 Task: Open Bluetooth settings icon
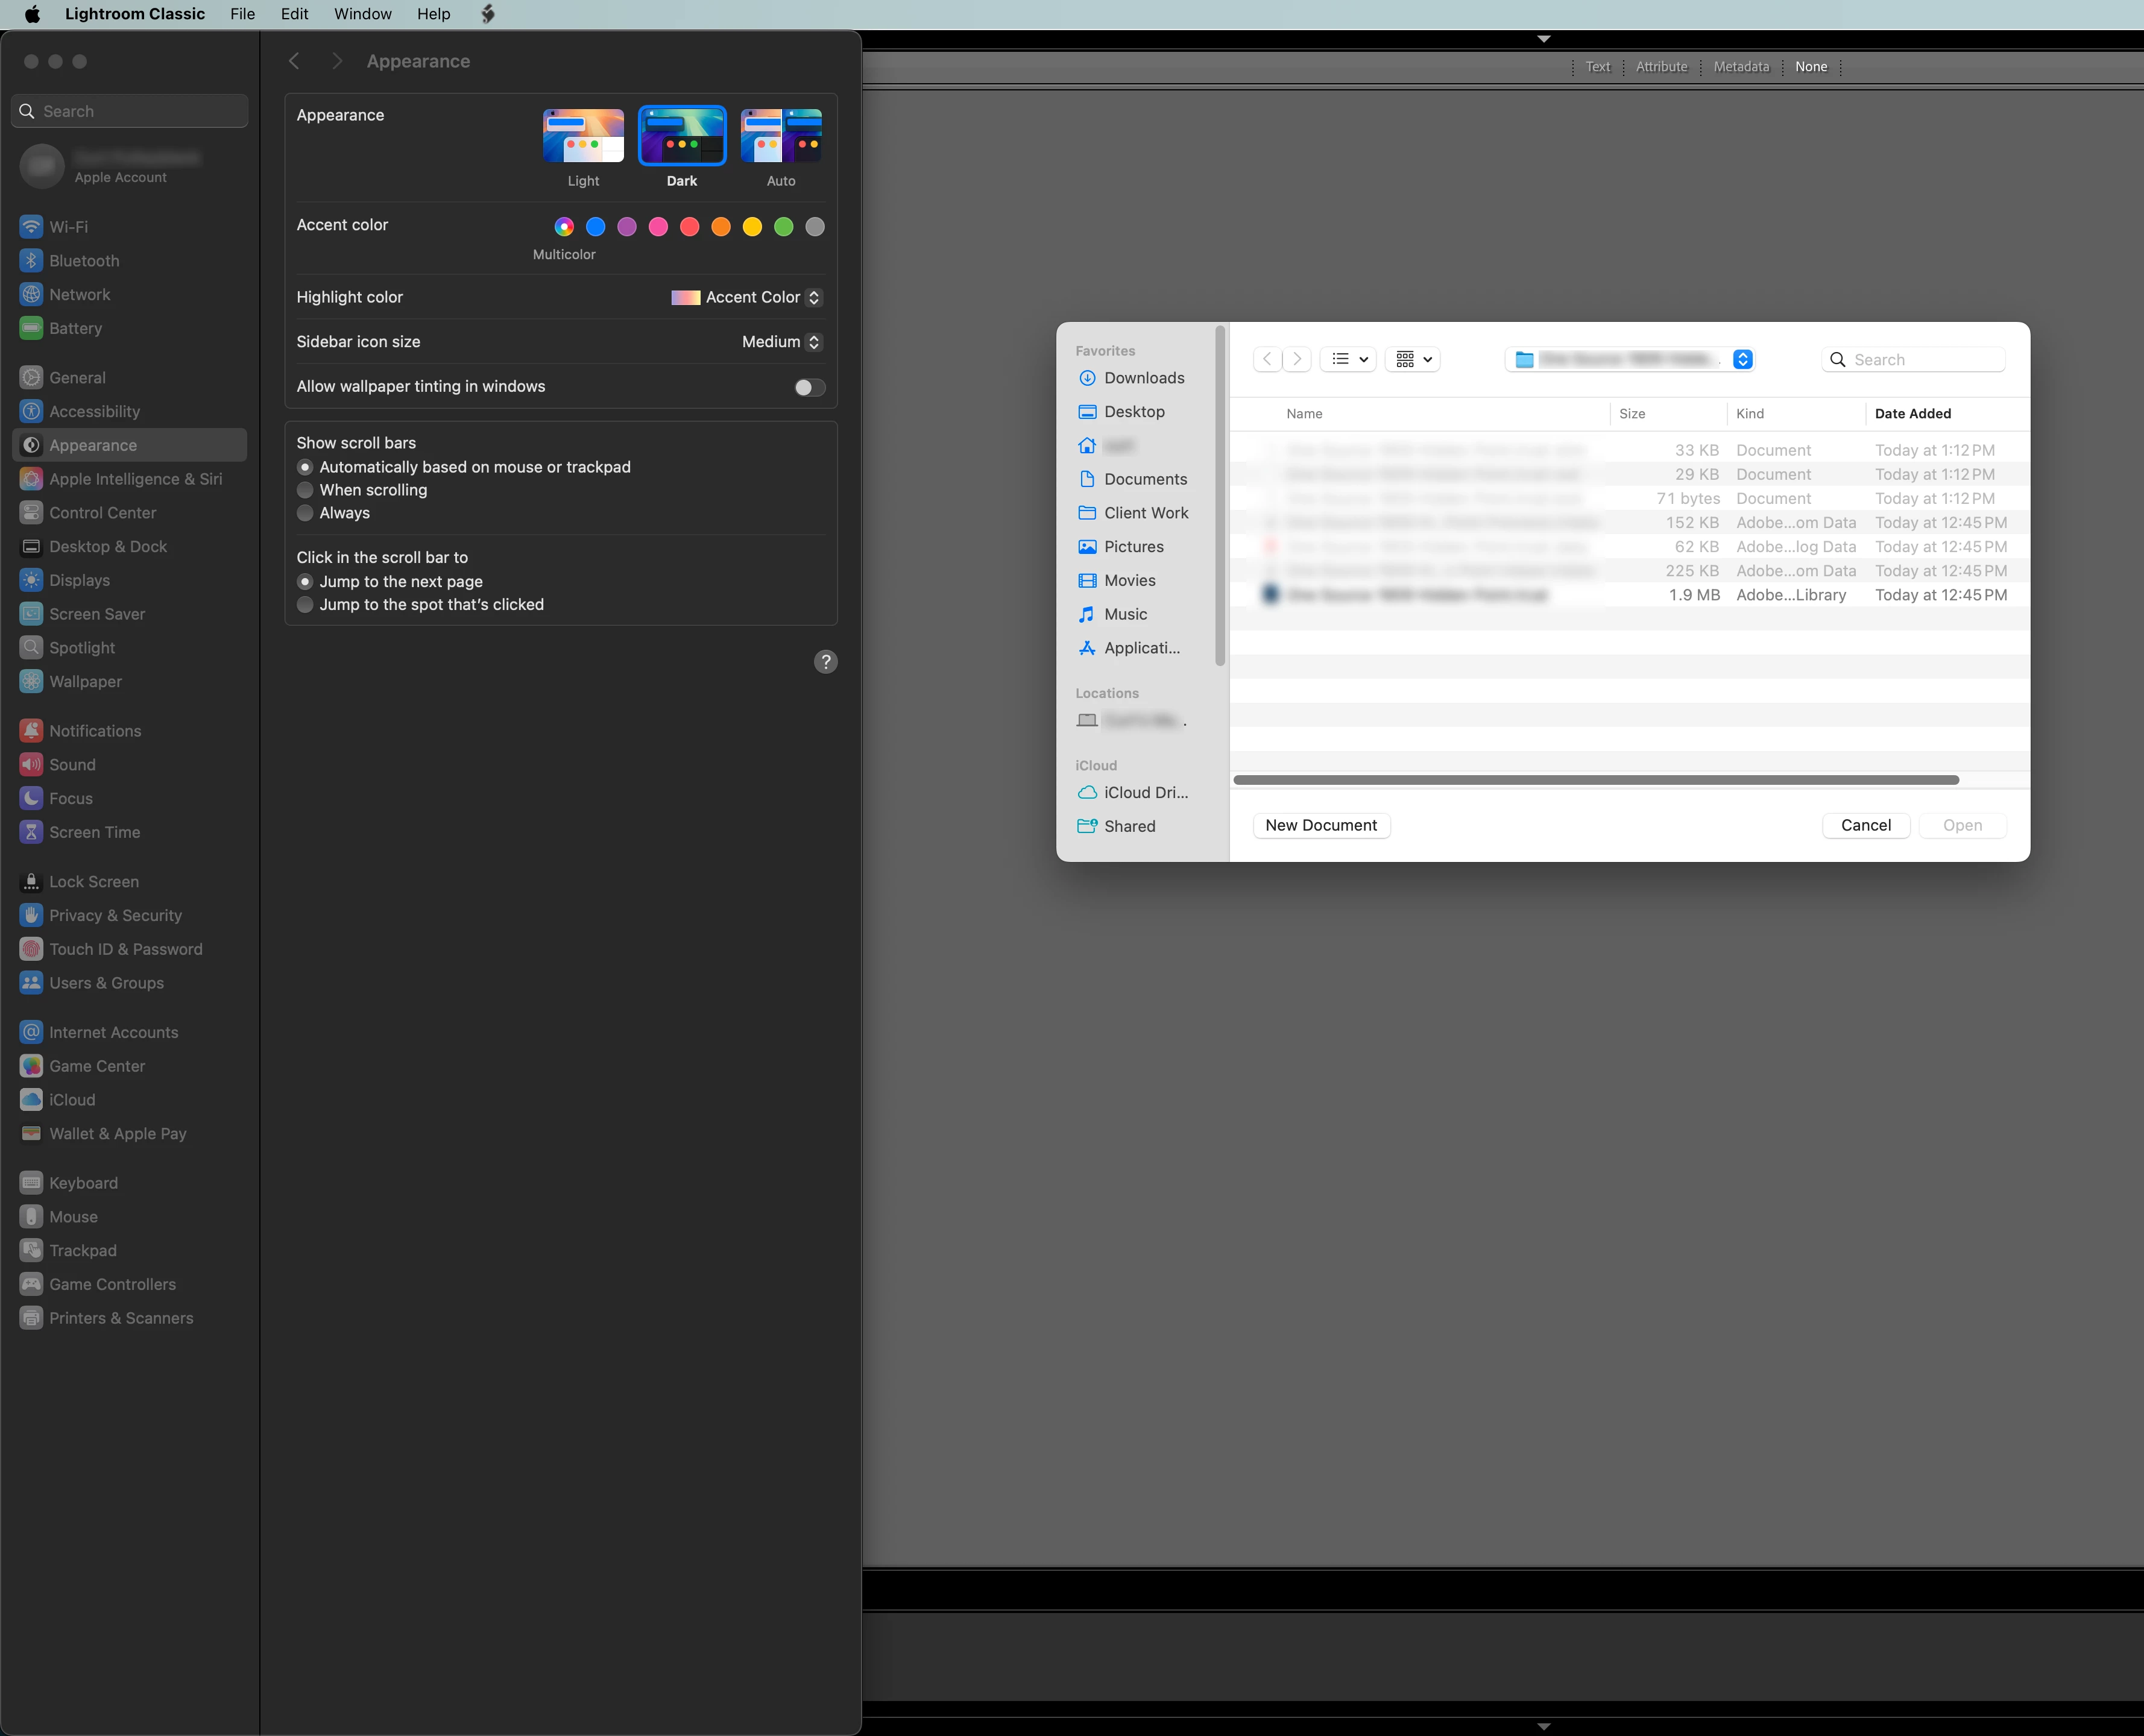(x=31, y=261)
